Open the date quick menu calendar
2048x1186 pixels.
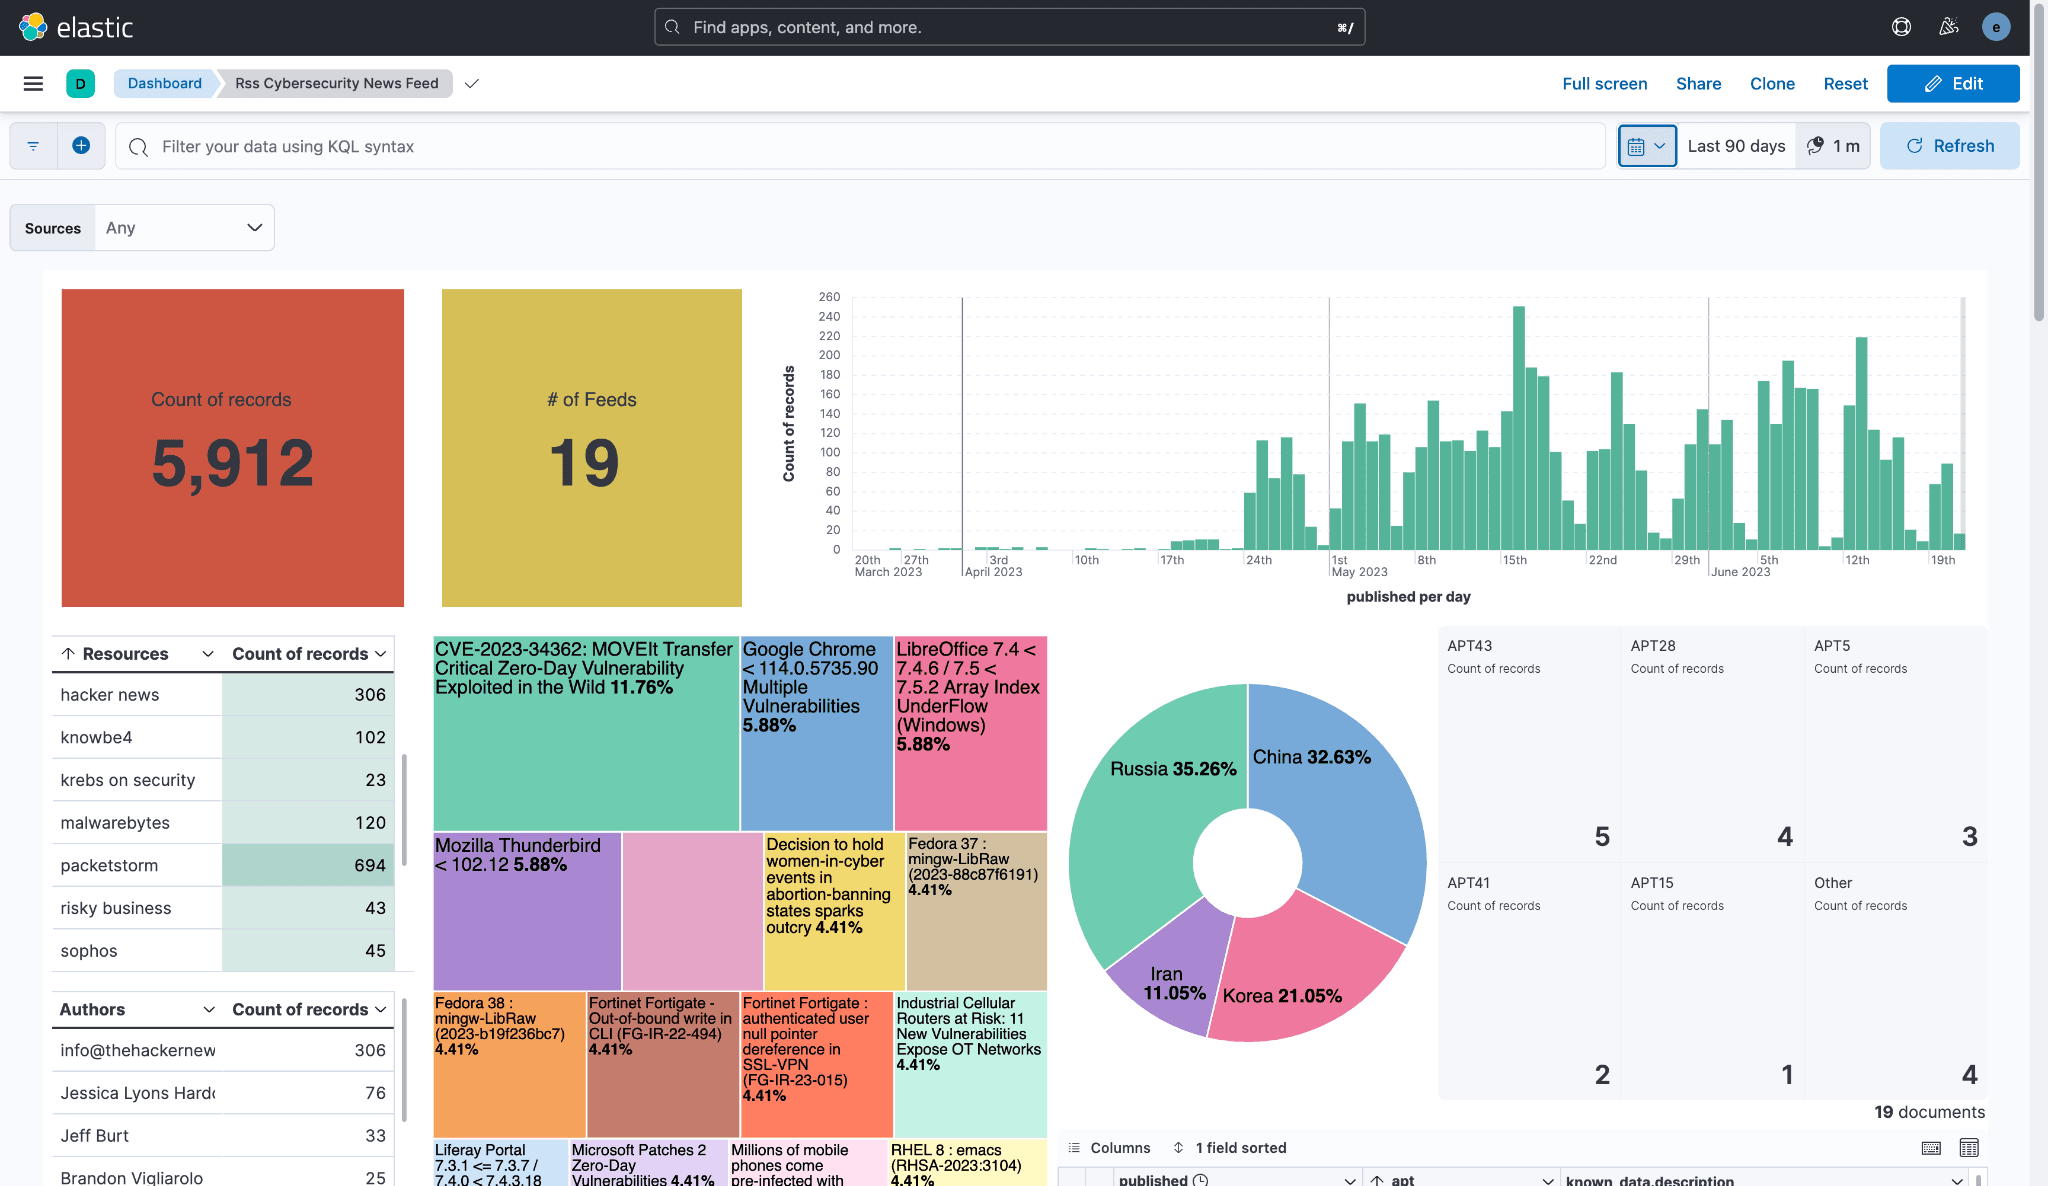coord(1646,146)
